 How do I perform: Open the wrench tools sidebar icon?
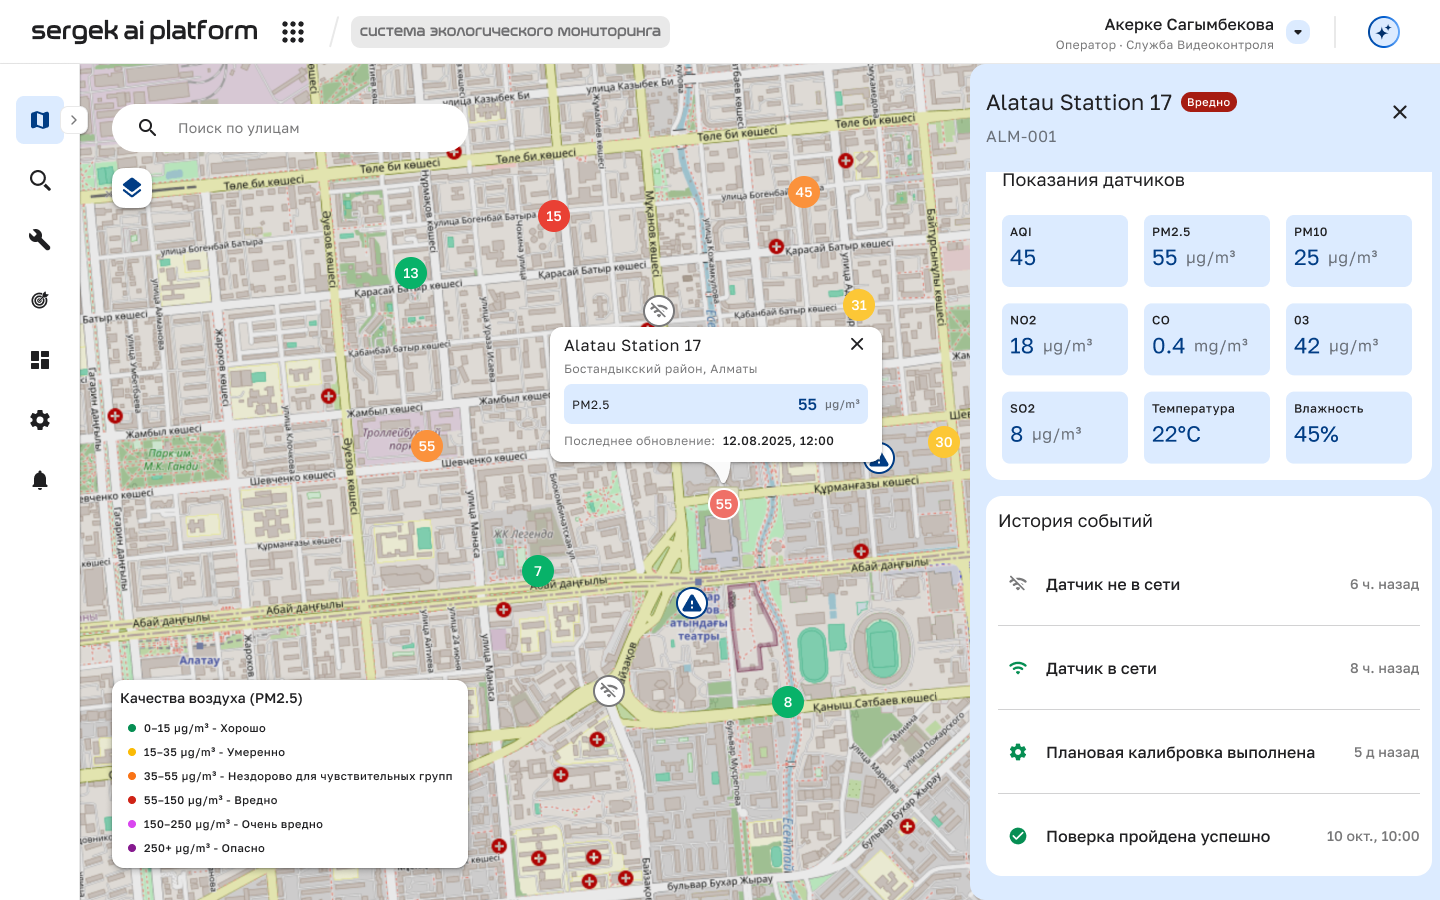[x=40, y=240]
